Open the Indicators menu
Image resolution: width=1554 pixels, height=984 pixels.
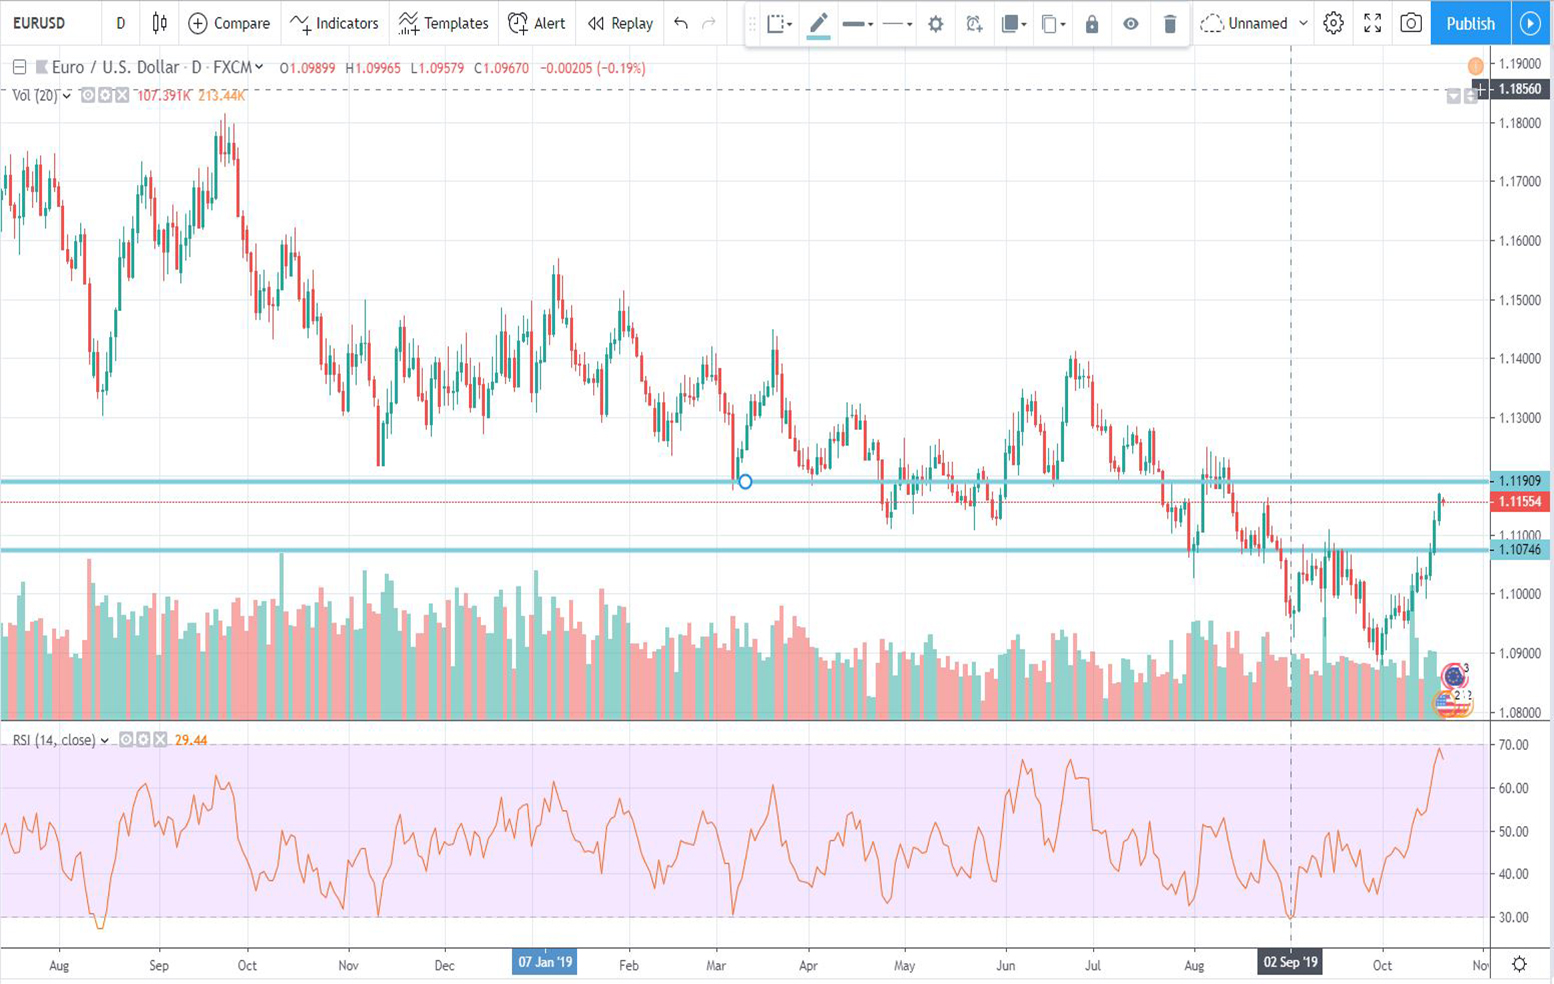click(334, 23)
